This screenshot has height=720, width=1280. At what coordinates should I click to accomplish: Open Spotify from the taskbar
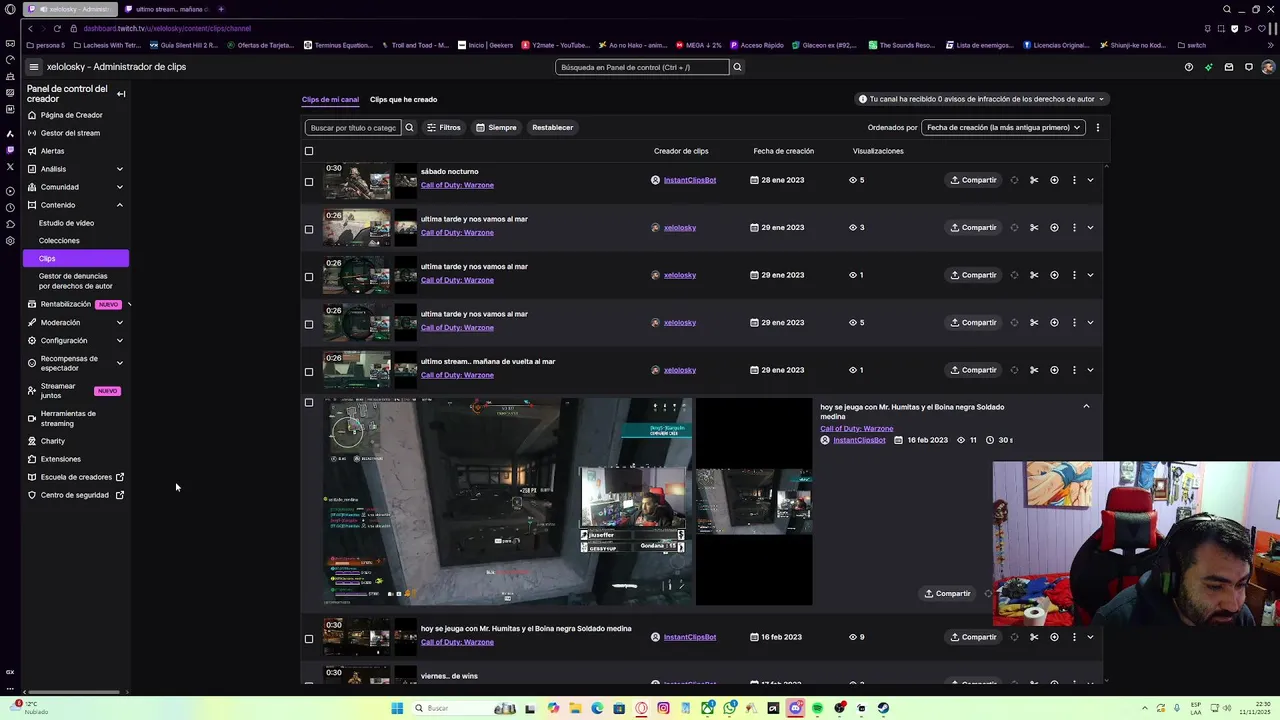coord(817,708)
